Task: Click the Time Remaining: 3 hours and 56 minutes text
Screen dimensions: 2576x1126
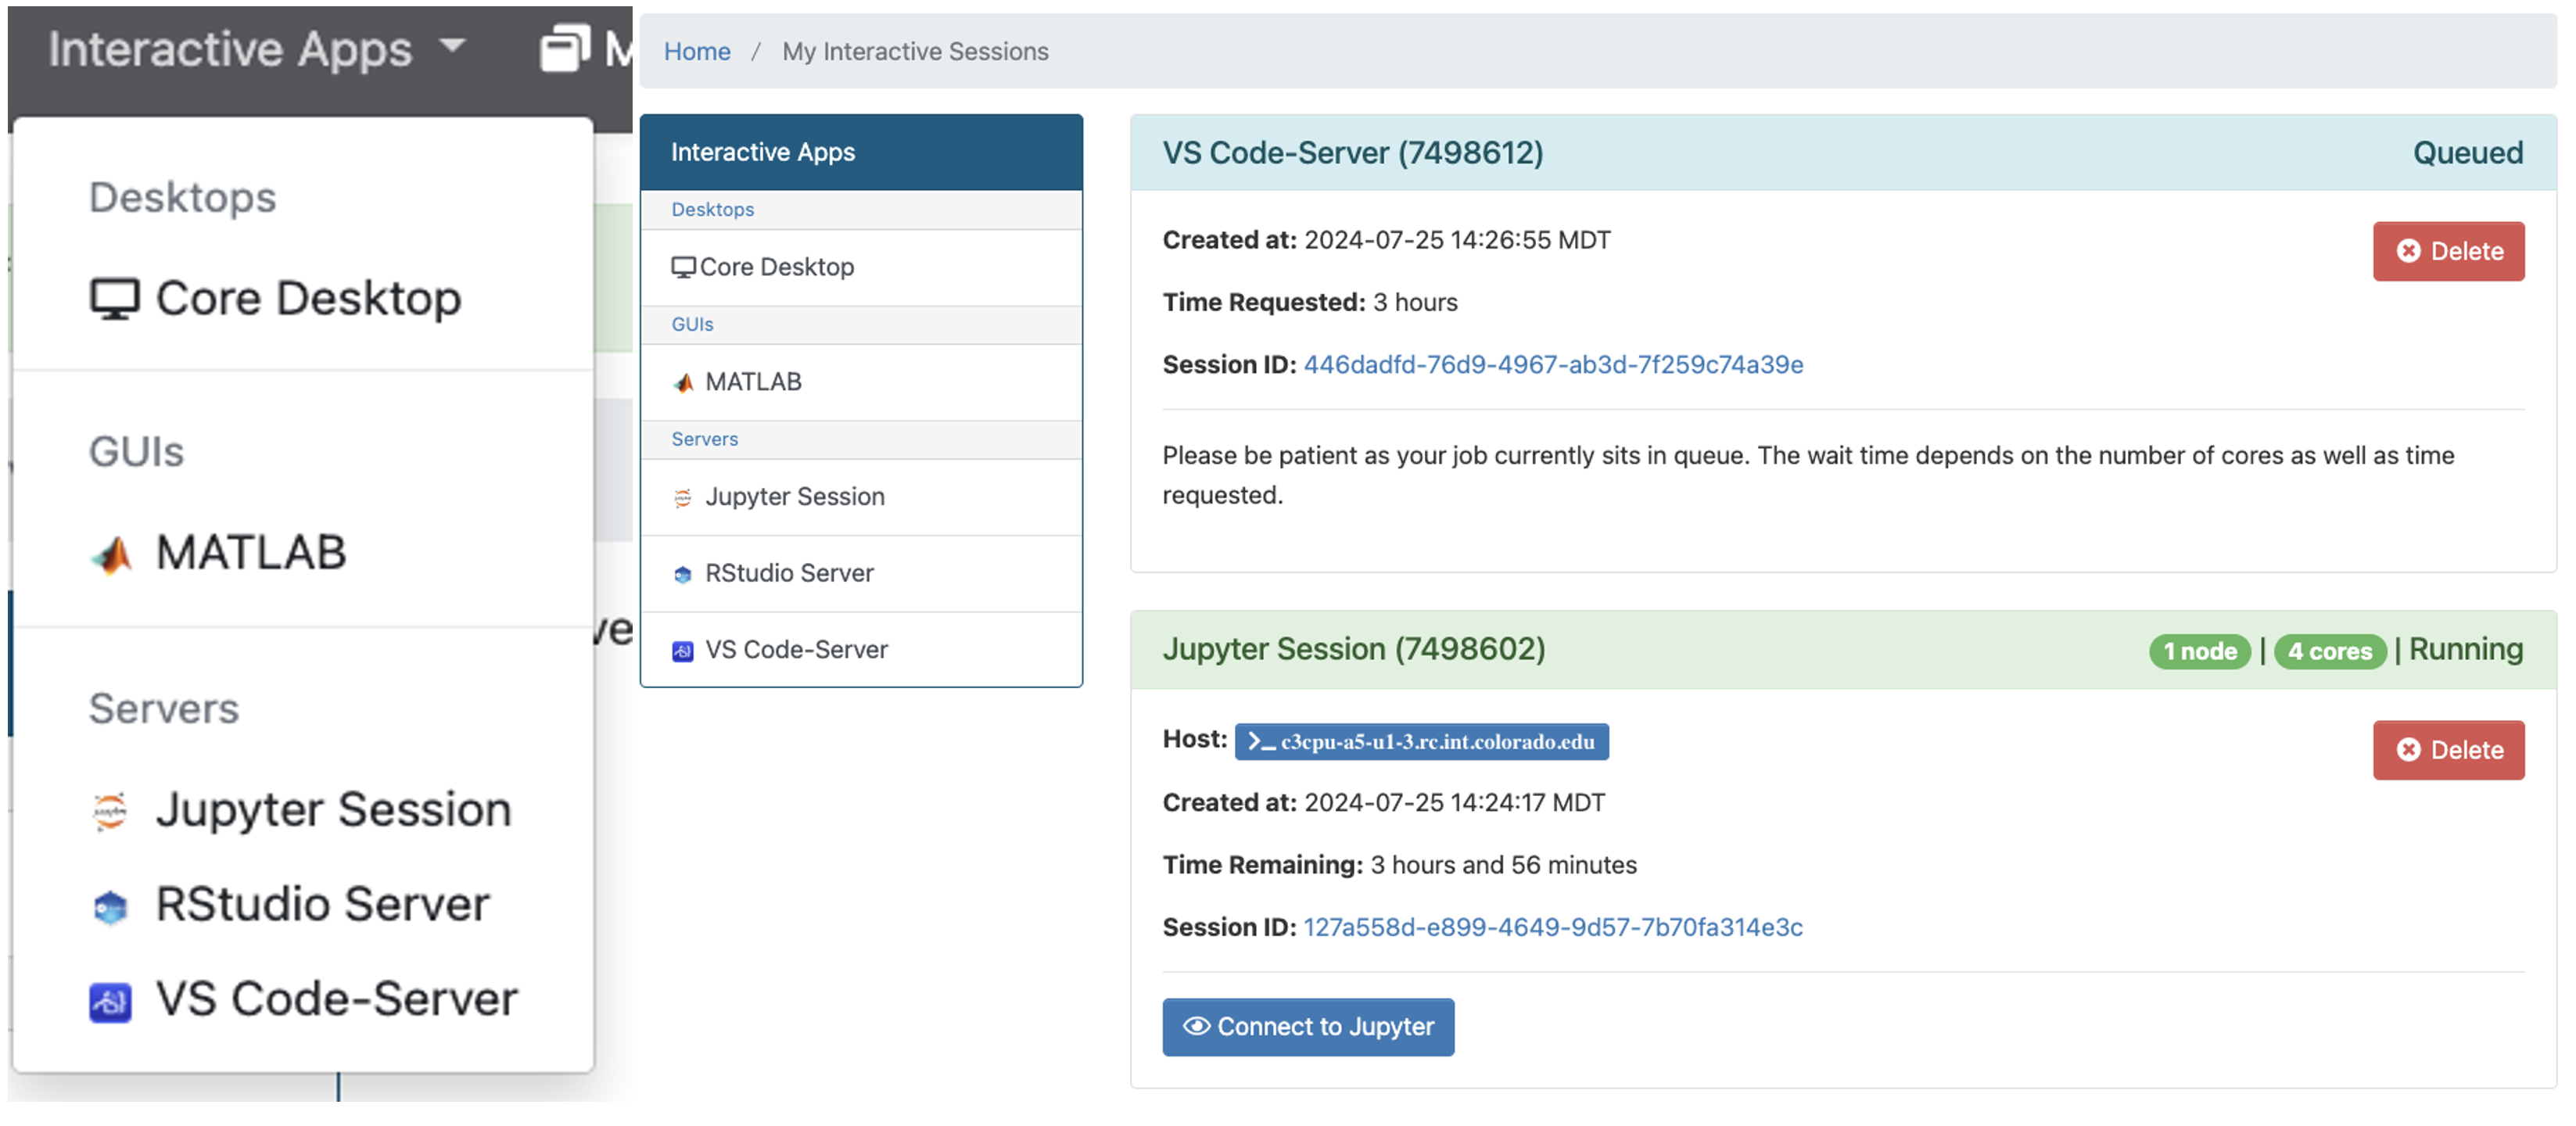Action: [x=1400, y=865]
